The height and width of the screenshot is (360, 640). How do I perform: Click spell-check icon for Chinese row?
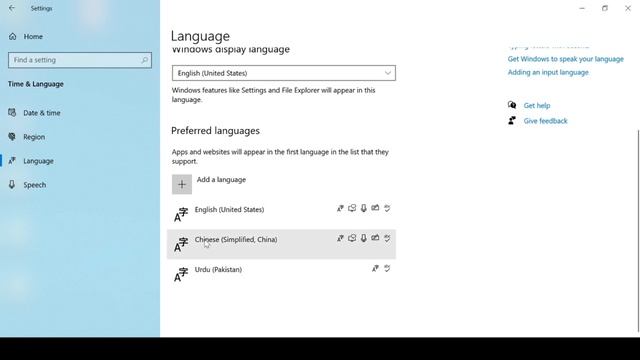(x=387, y=238)
